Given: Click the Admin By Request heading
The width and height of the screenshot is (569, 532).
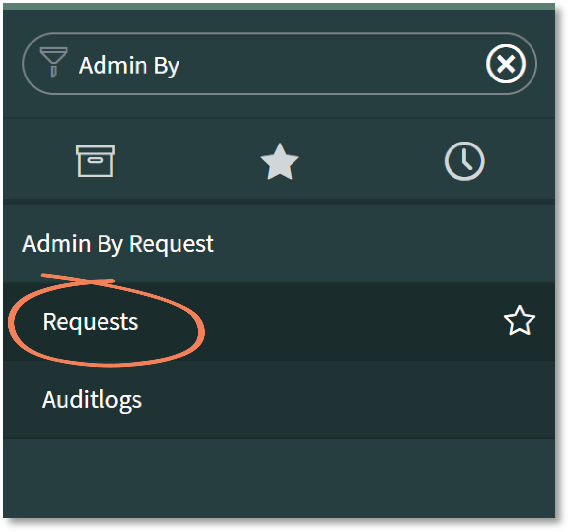Looking at the screenshot, I should (118, 244).
